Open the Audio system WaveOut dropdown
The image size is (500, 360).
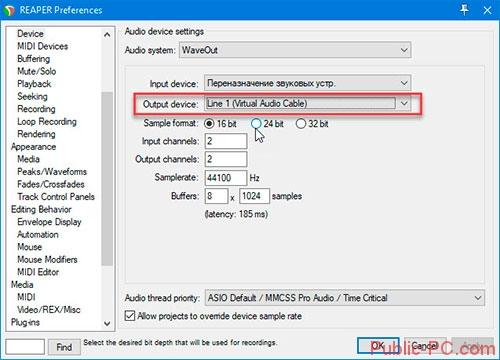tap(295, 50)
